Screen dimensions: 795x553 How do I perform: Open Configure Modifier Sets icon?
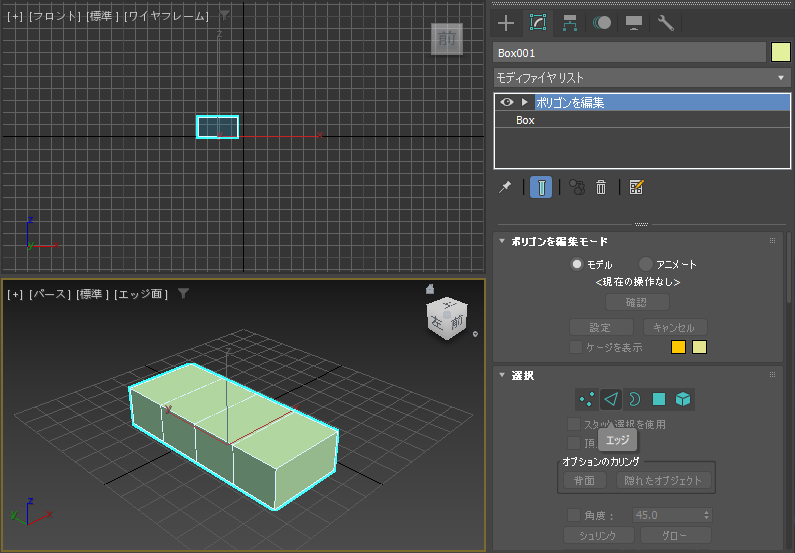pyautogui.click(x=636, y=187)
